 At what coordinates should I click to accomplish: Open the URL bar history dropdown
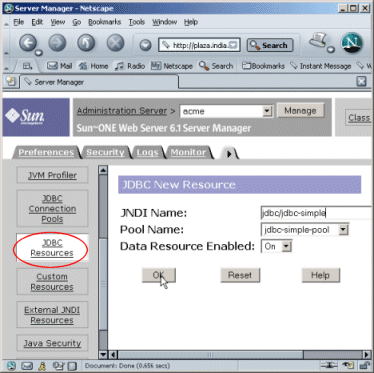pyautogui.click(x=234, y=45)
